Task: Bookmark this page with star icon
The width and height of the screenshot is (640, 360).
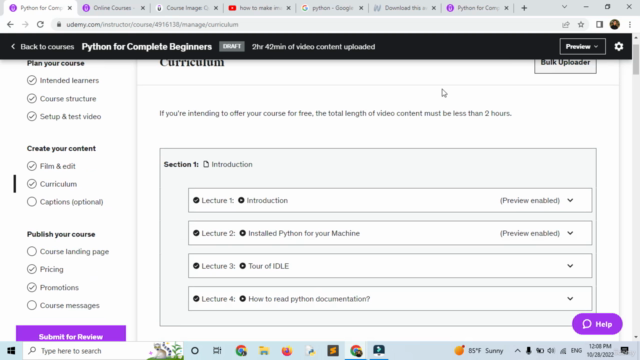Action: (581, 24)
